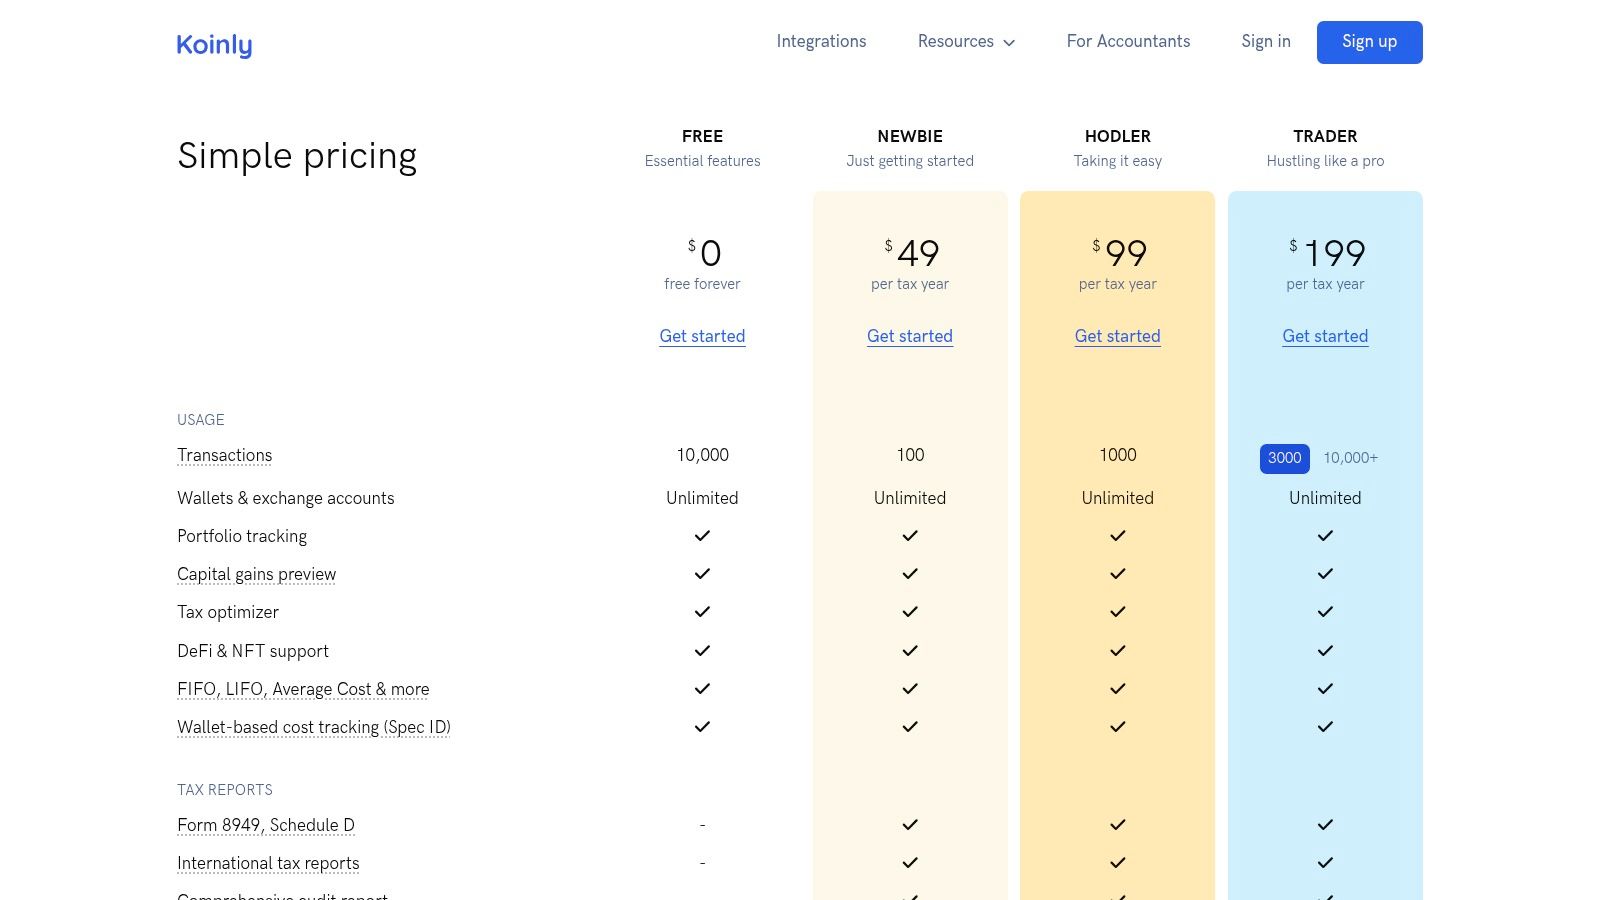The image size is (1600, 900).
Task: Click the Free plan Form 8949 dash
Action: 702,825
